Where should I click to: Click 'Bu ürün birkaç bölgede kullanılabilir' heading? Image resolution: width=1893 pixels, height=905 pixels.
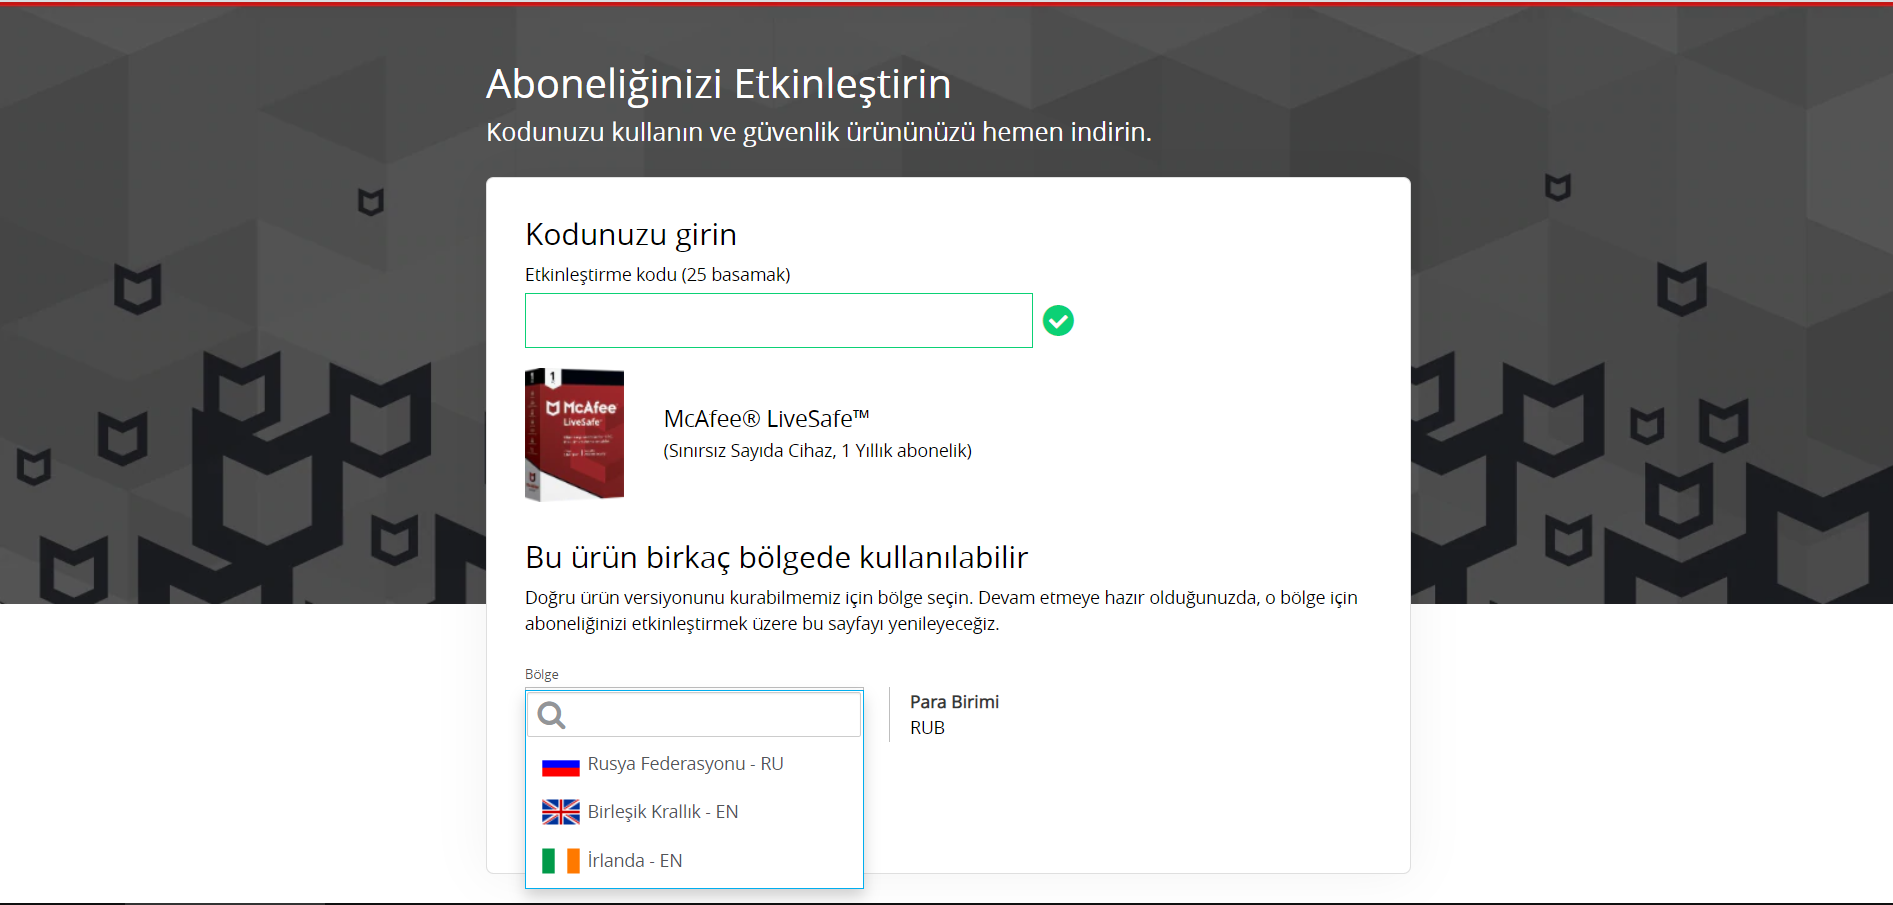(777, 557)
